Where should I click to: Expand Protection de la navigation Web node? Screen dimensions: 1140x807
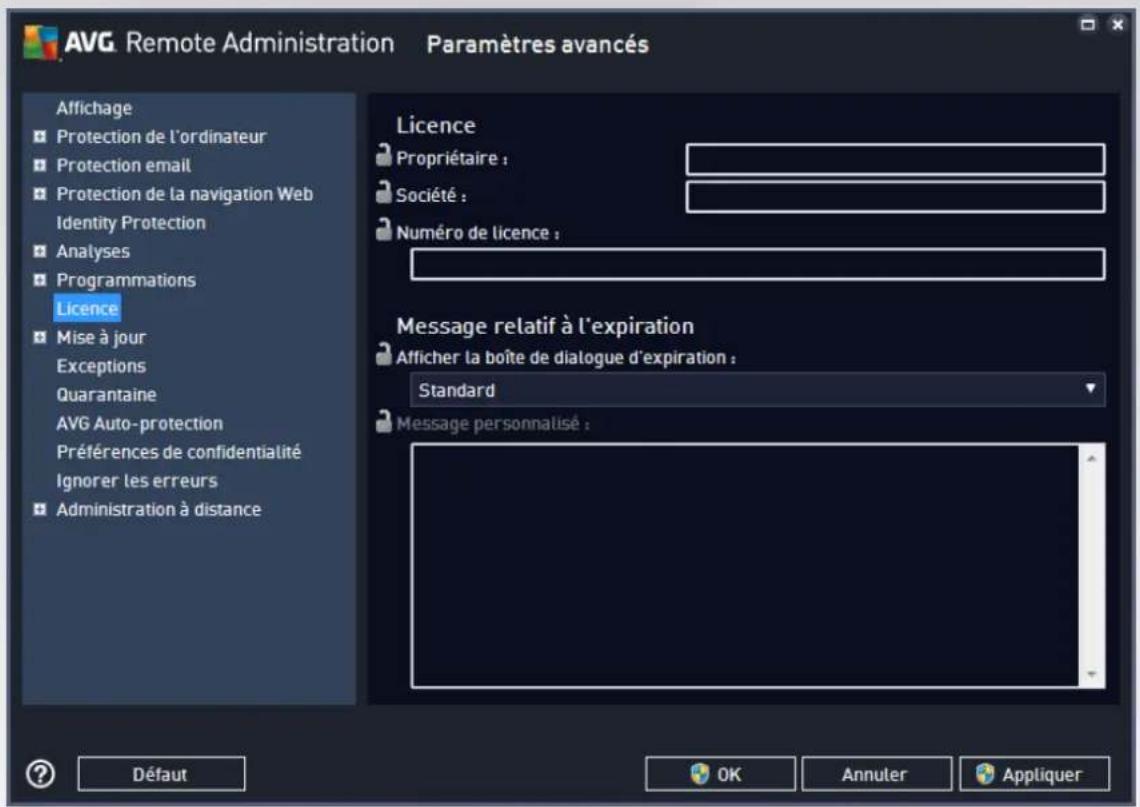click(x=40, y=194)
